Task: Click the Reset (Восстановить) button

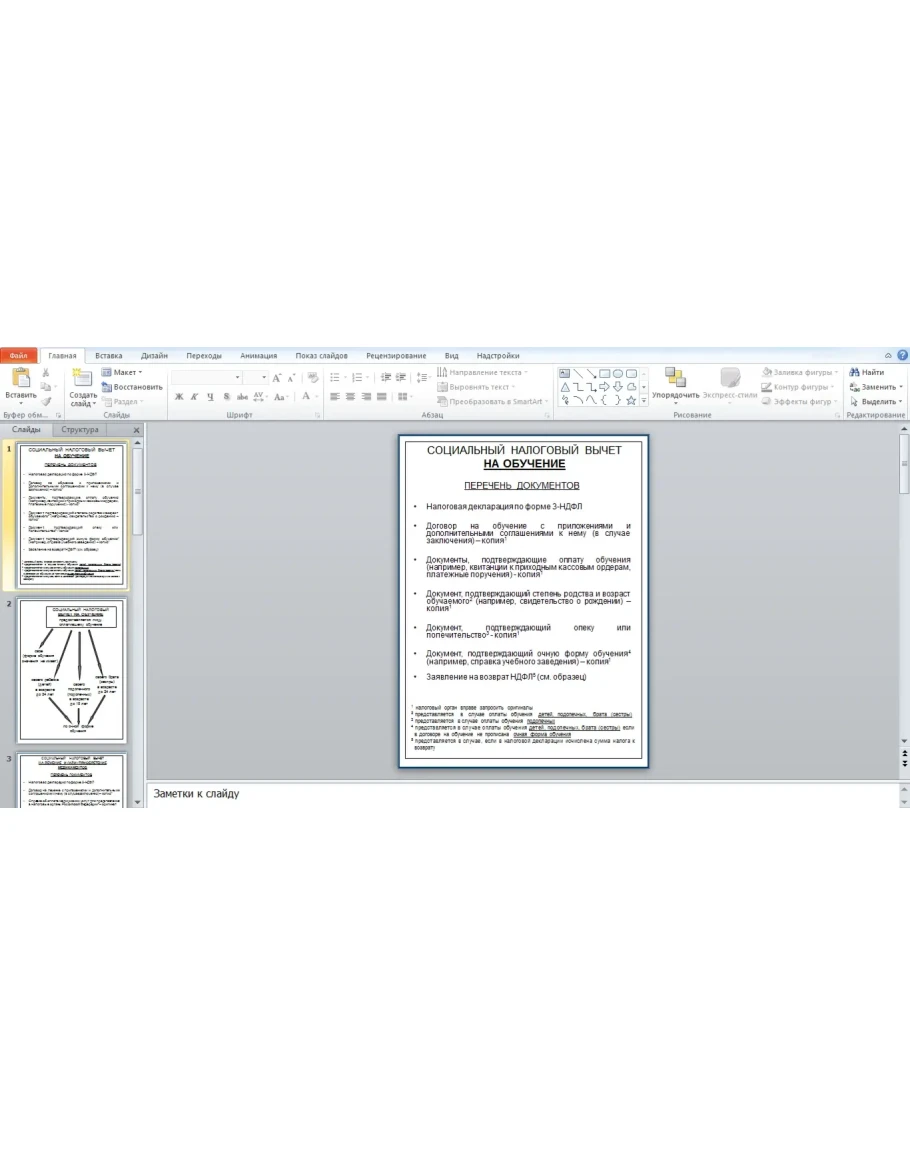Action: coord(132,386)
